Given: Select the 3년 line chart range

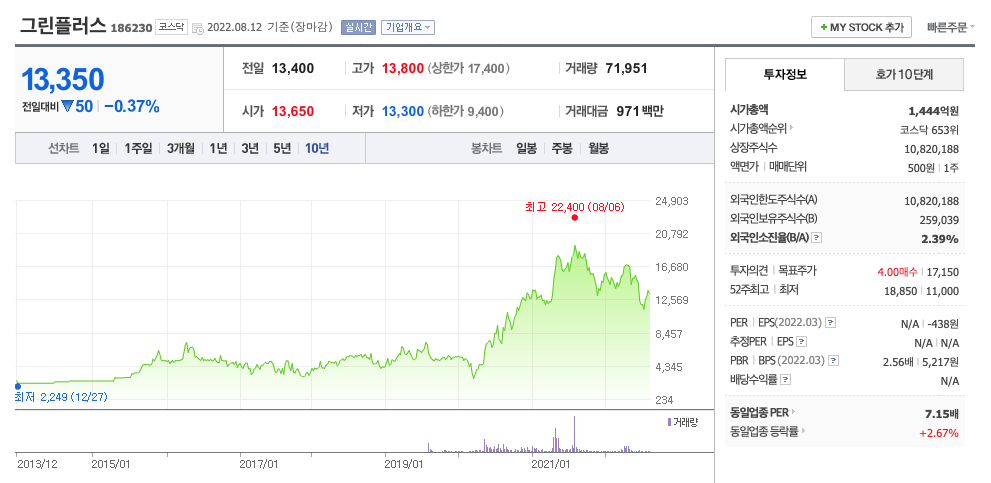Looking at the screenshot, I should [250, 149].
